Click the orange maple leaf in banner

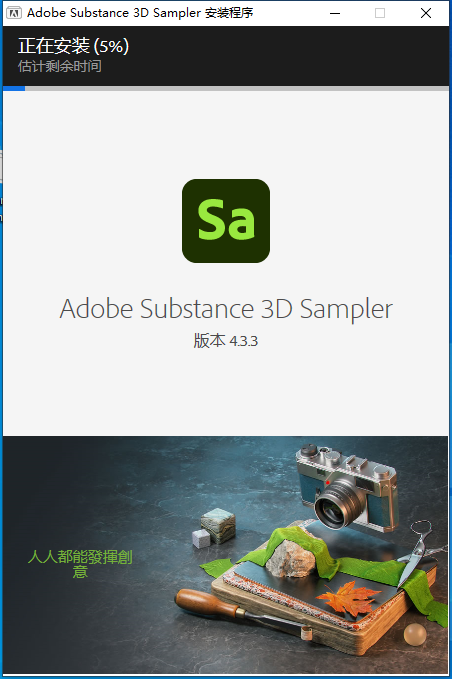[349, 598]
